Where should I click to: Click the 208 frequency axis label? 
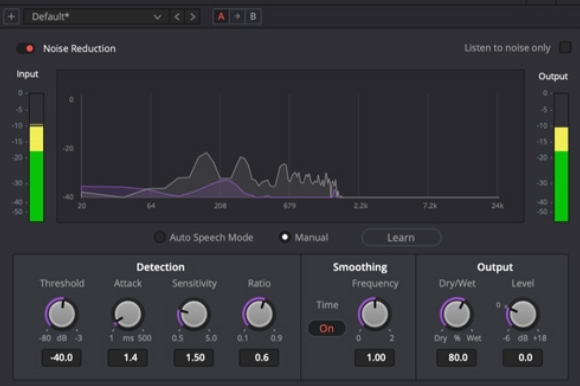coord(220,206)
